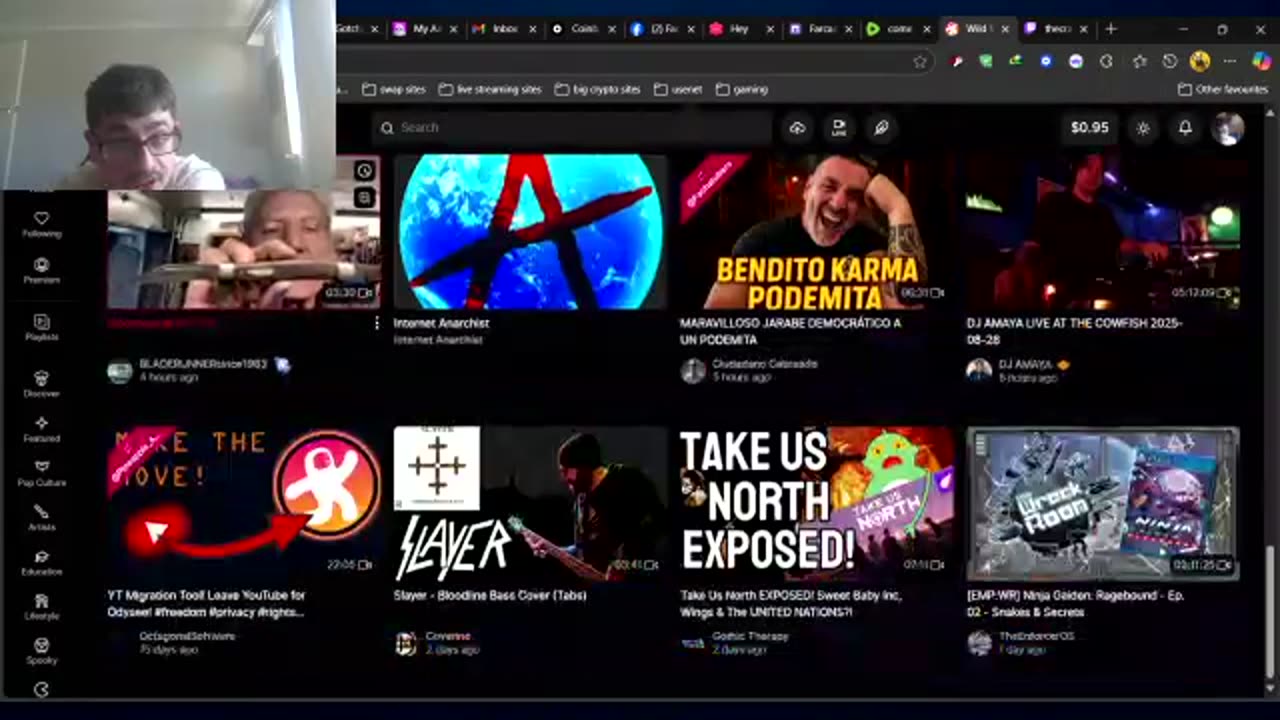Open the wallet balance $0.95

point(1089,128)
